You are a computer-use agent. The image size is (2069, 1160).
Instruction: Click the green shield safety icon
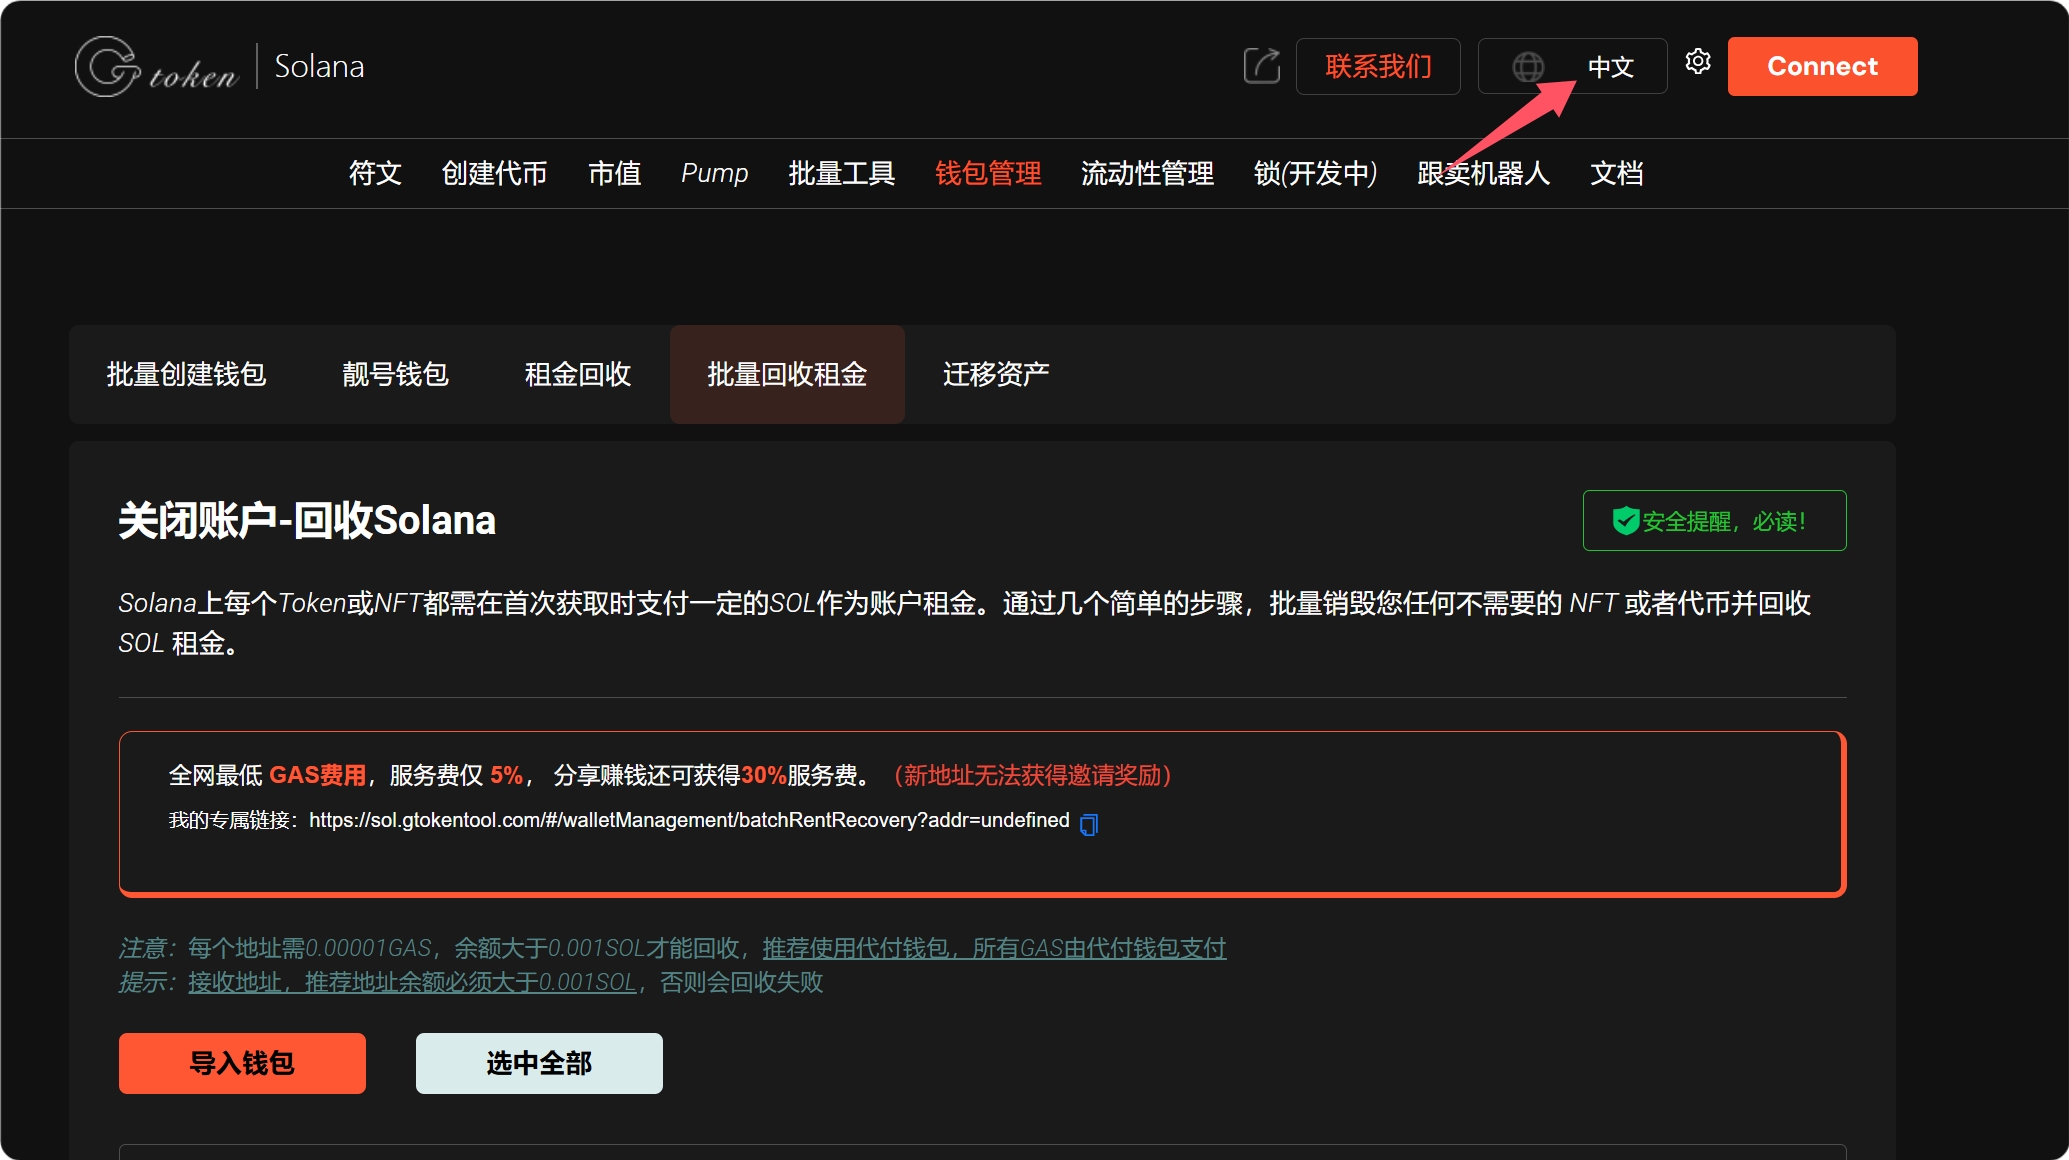pos(1625,520)
